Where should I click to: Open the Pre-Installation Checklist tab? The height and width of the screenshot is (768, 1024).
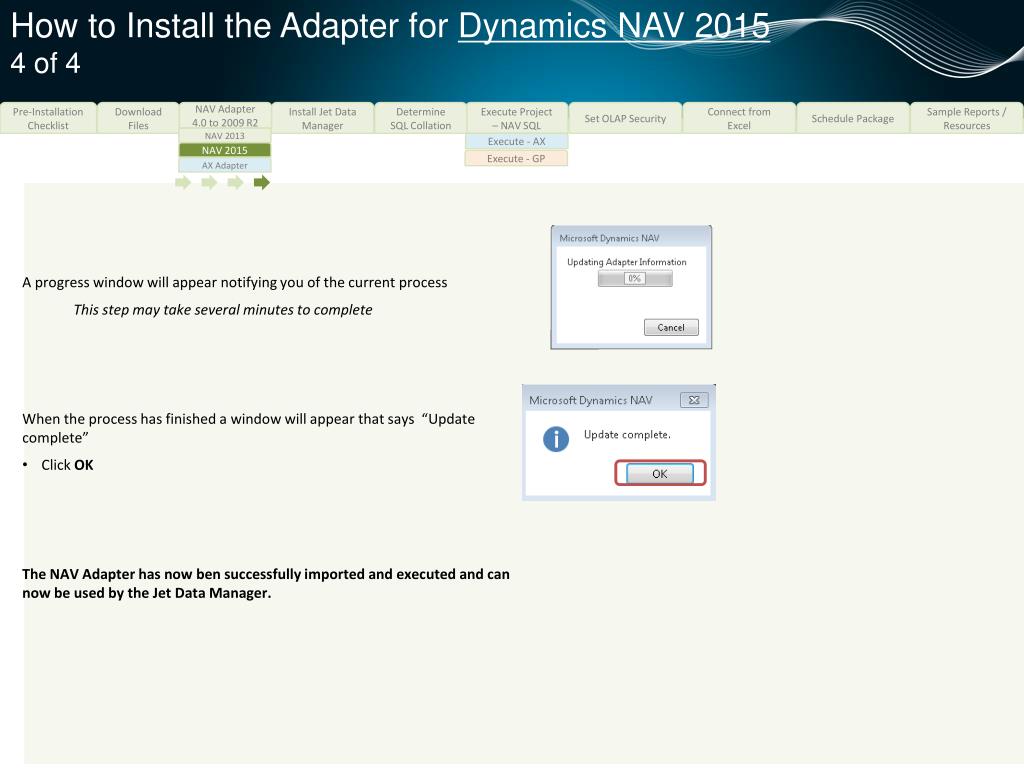[48, 118]
